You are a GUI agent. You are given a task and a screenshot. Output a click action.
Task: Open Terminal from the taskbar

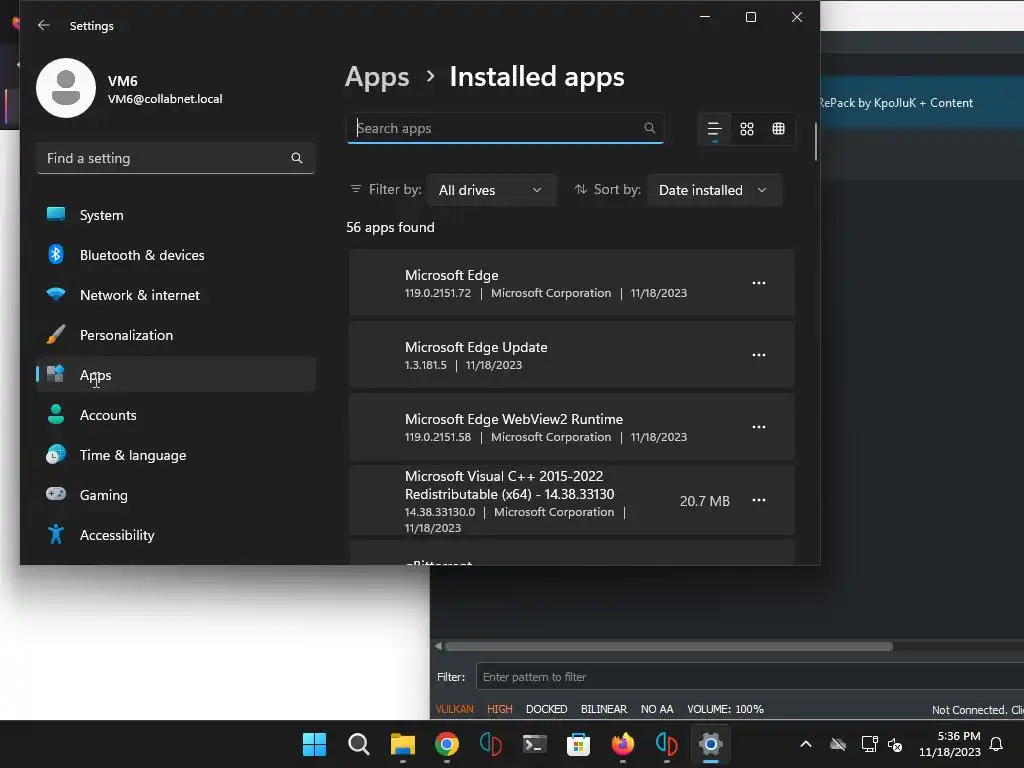pos(534,744)
